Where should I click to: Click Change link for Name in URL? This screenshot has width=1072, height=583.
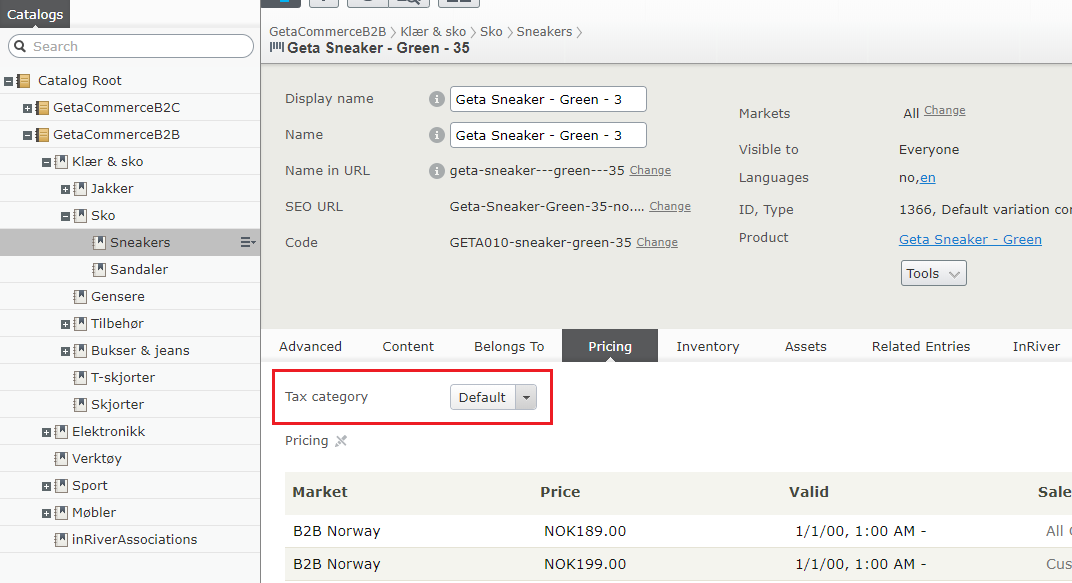point(650,170)
